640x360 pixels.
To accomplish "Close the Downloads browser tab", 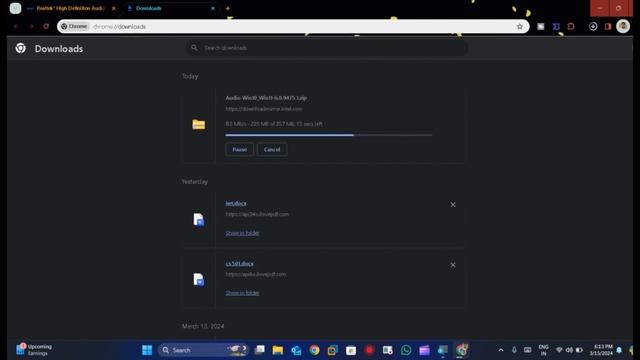I will point(213,8).
